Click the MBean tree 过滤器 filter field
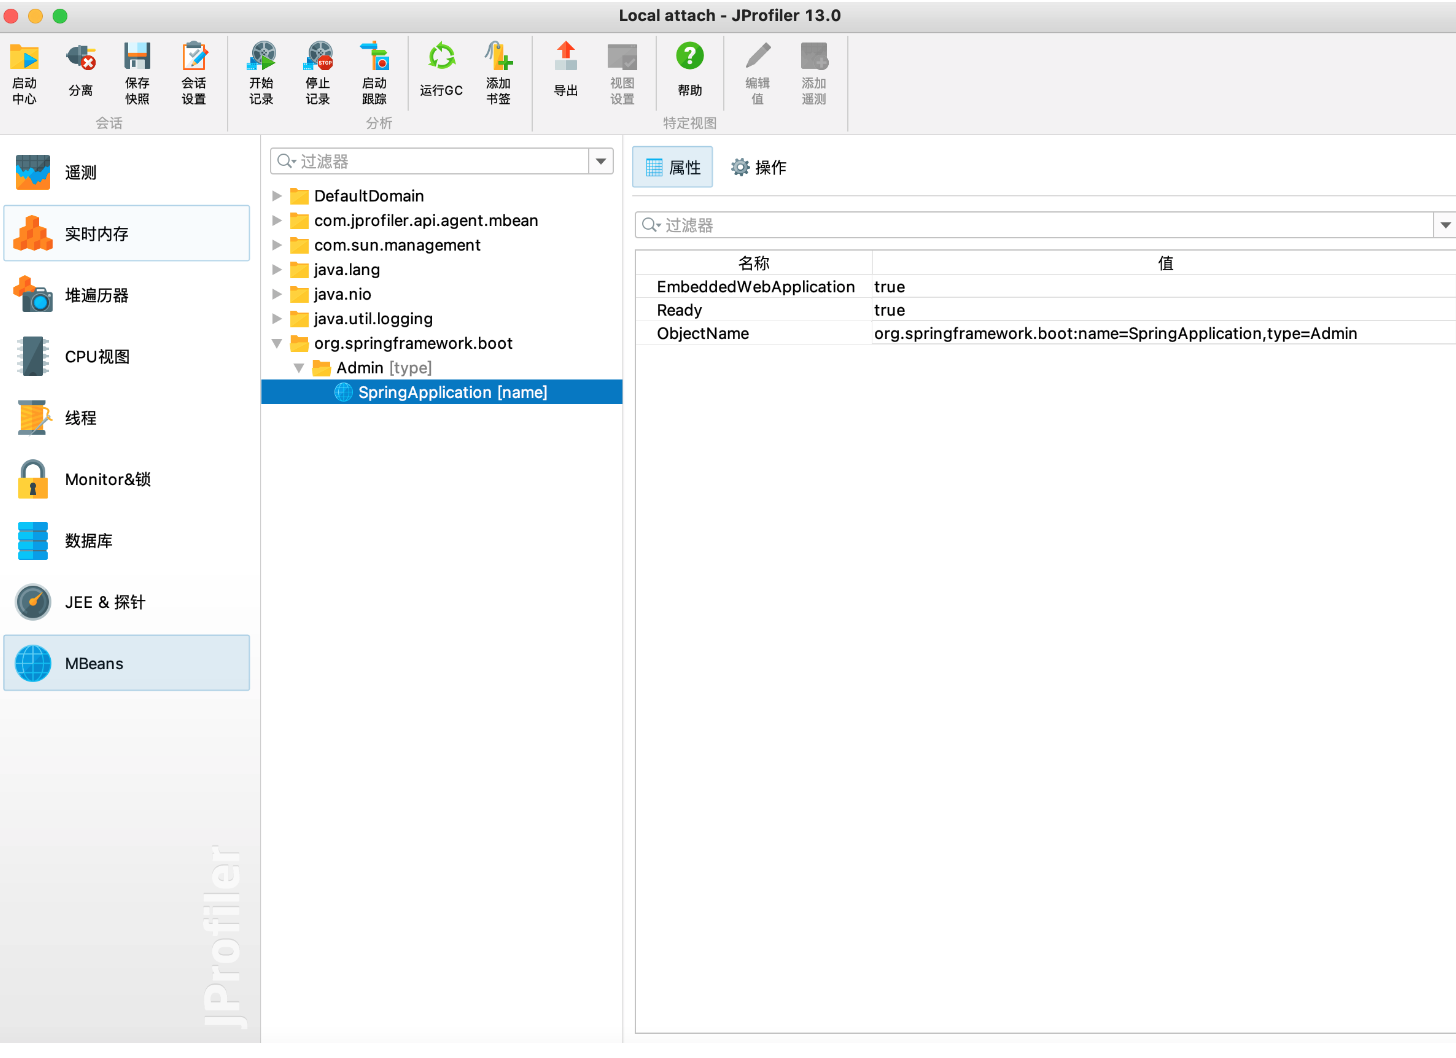This screenshot has width=1456, height=1058. [430, 161]
